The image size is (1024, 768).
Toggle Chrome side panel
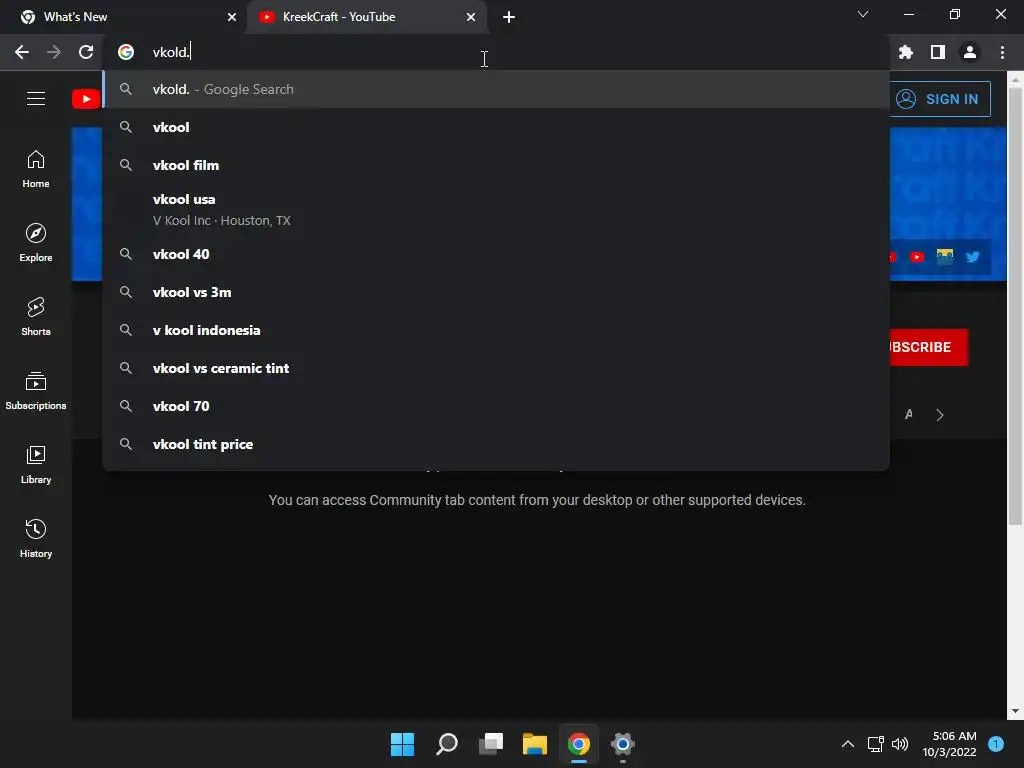click(938, 52)
